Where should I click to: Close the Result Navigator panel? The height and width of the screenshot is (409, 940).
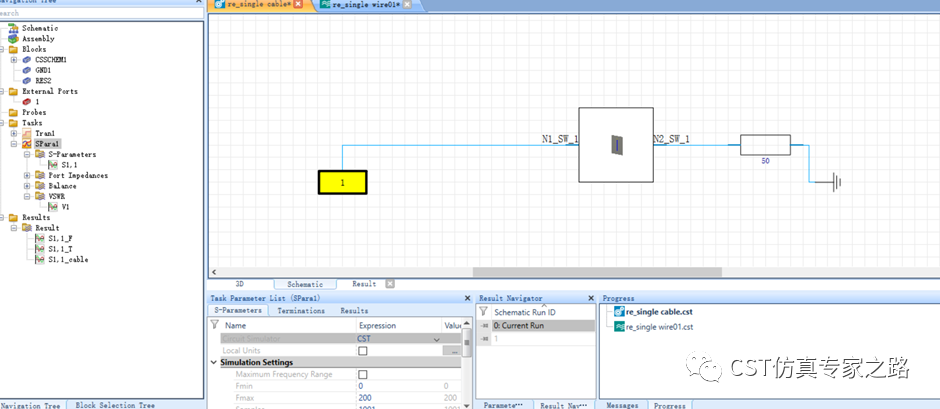click(590, 298)
